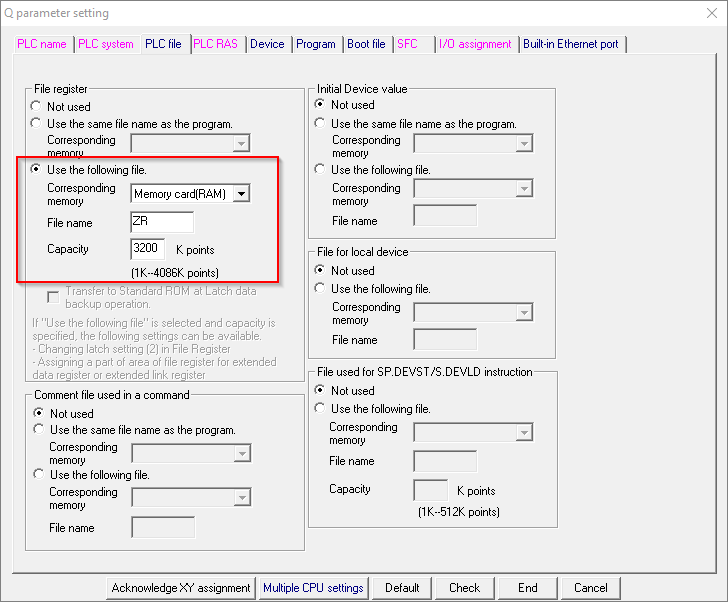Click the Acknowledge XY assignment button
728x602 pixels.
(181, 588)
